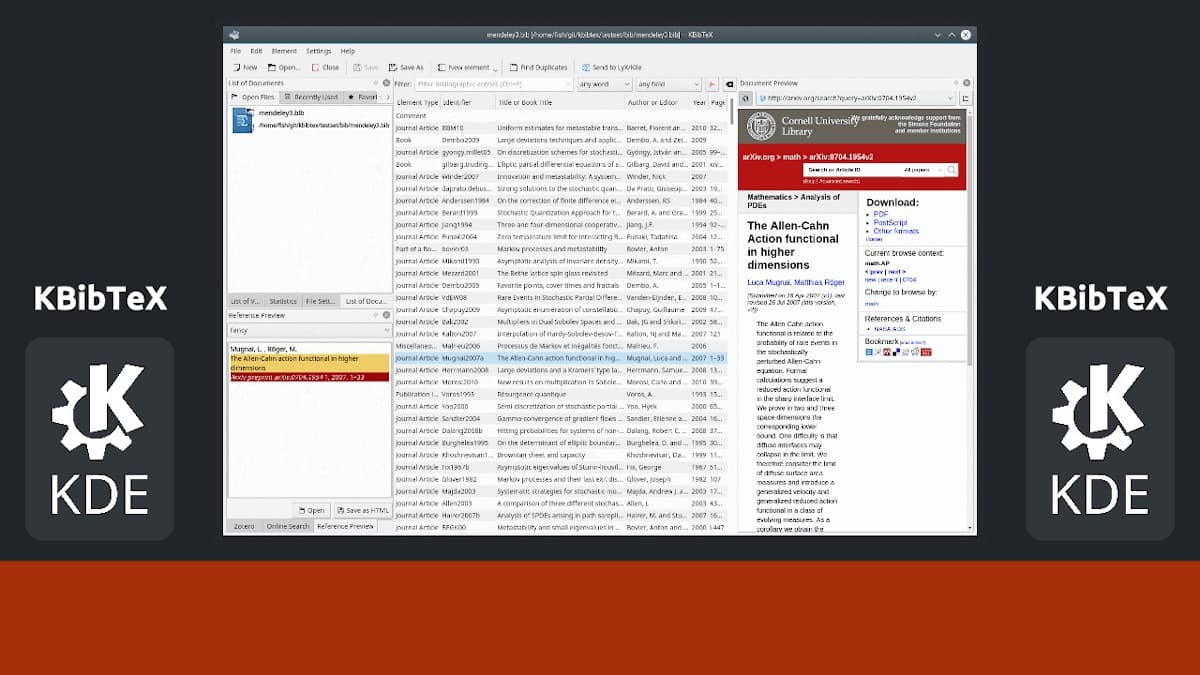Open the File menu
The width and height of the screenshot is (1200, 675).
click(x=235, y=51)
